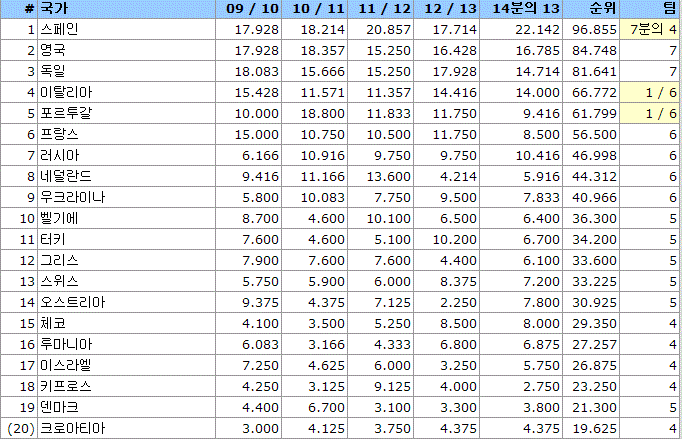
Task: Click the 46.998 total value
Action: point(594,155)
